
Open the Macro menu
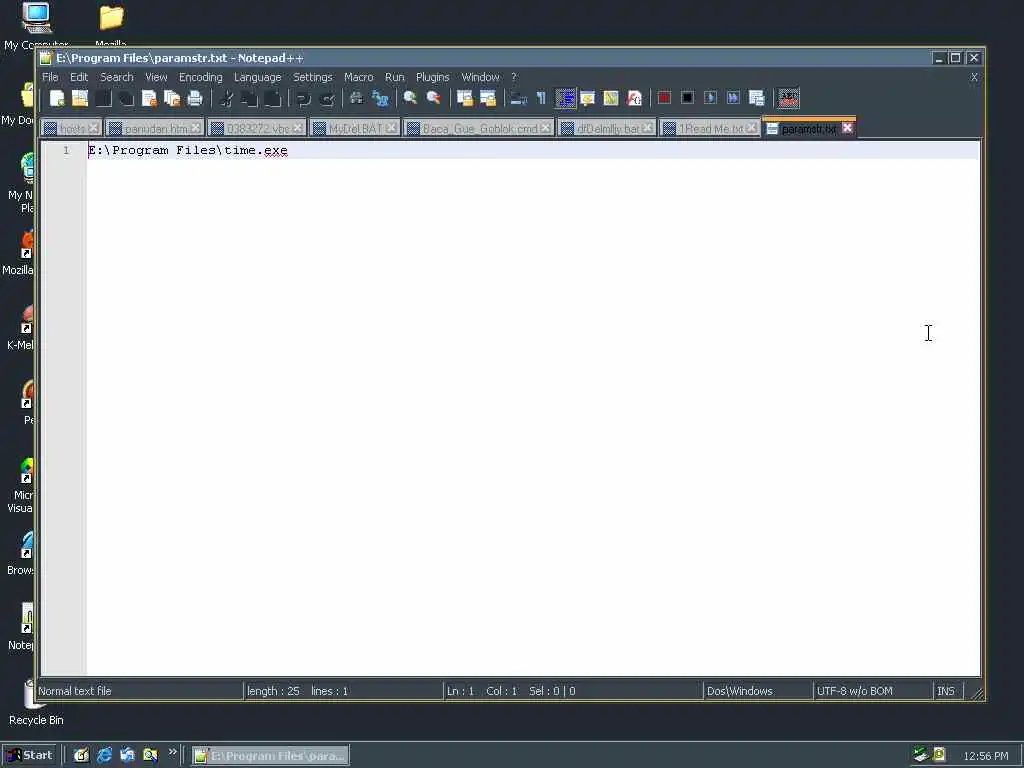coord(359,77)
